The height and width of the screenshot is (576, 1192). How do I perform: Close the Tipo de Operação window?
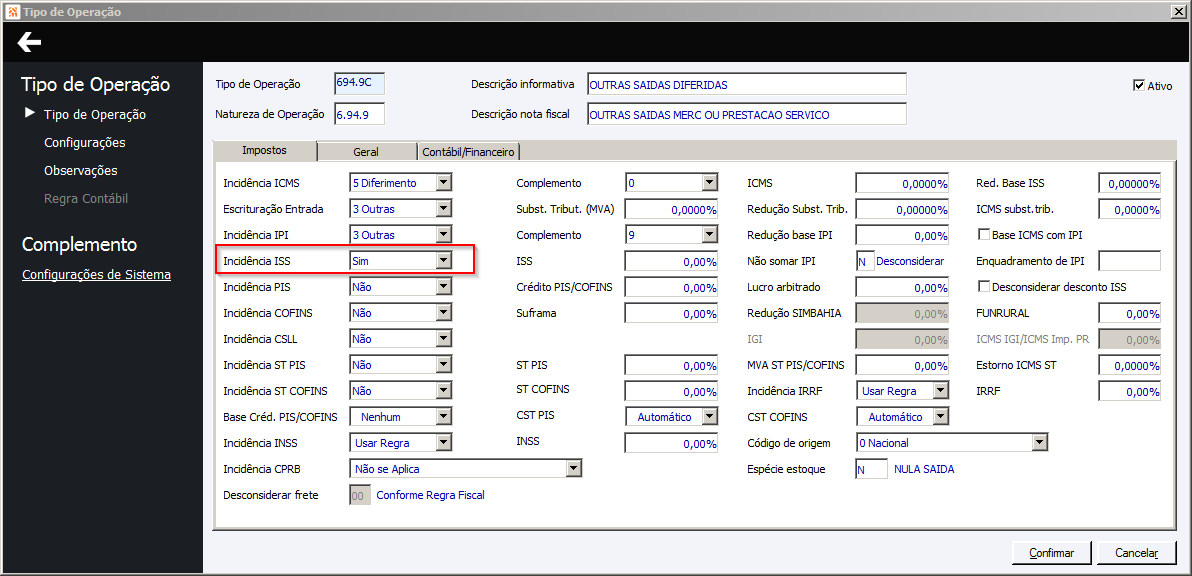[1180, 11]
